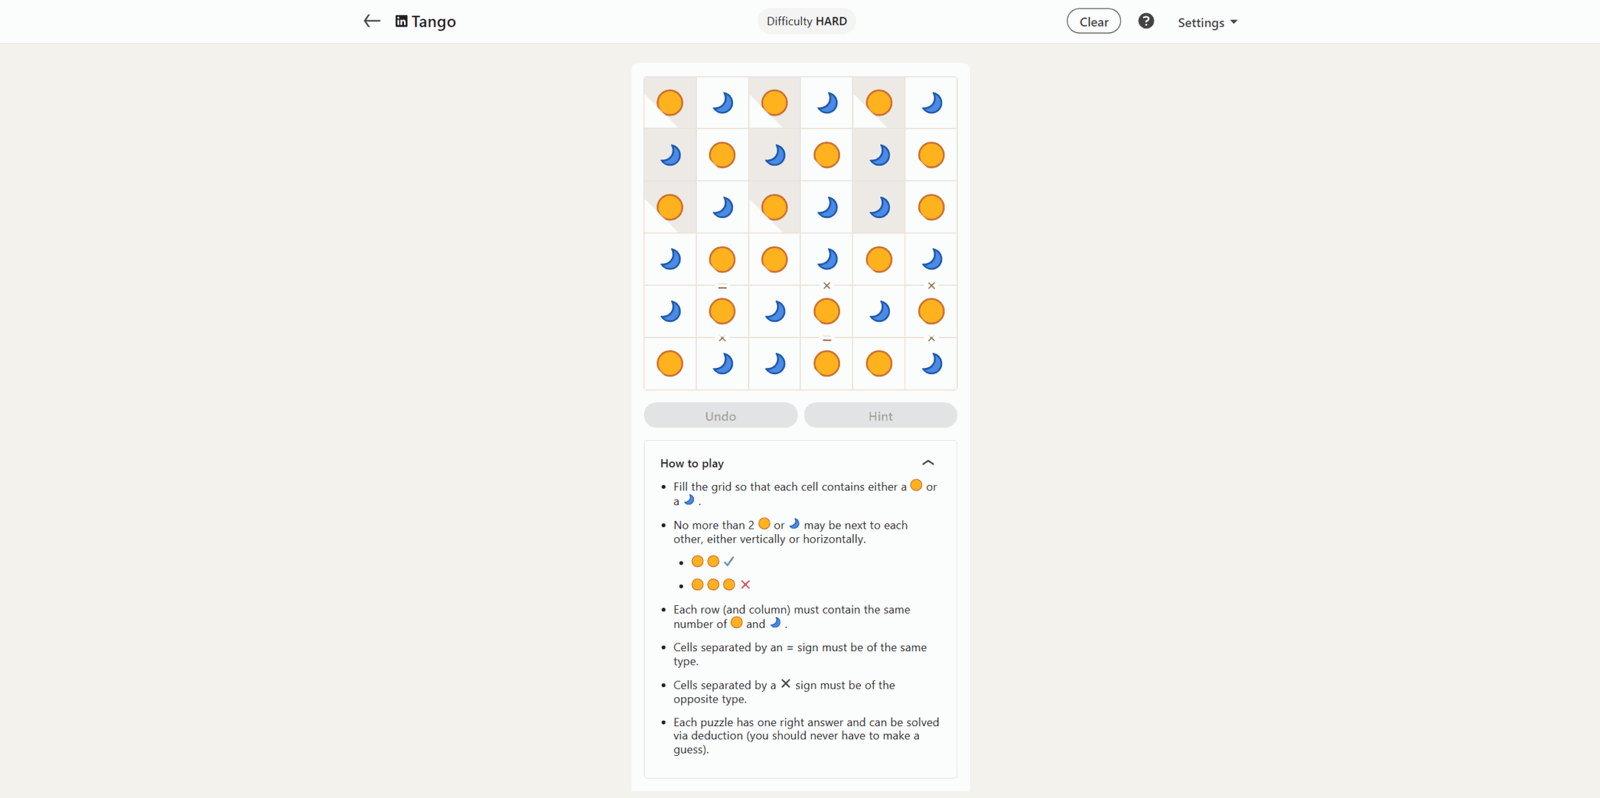
Task: Click the sun in fifth row, fourth column
Action: pyautogui.click(x=827, y=311)
